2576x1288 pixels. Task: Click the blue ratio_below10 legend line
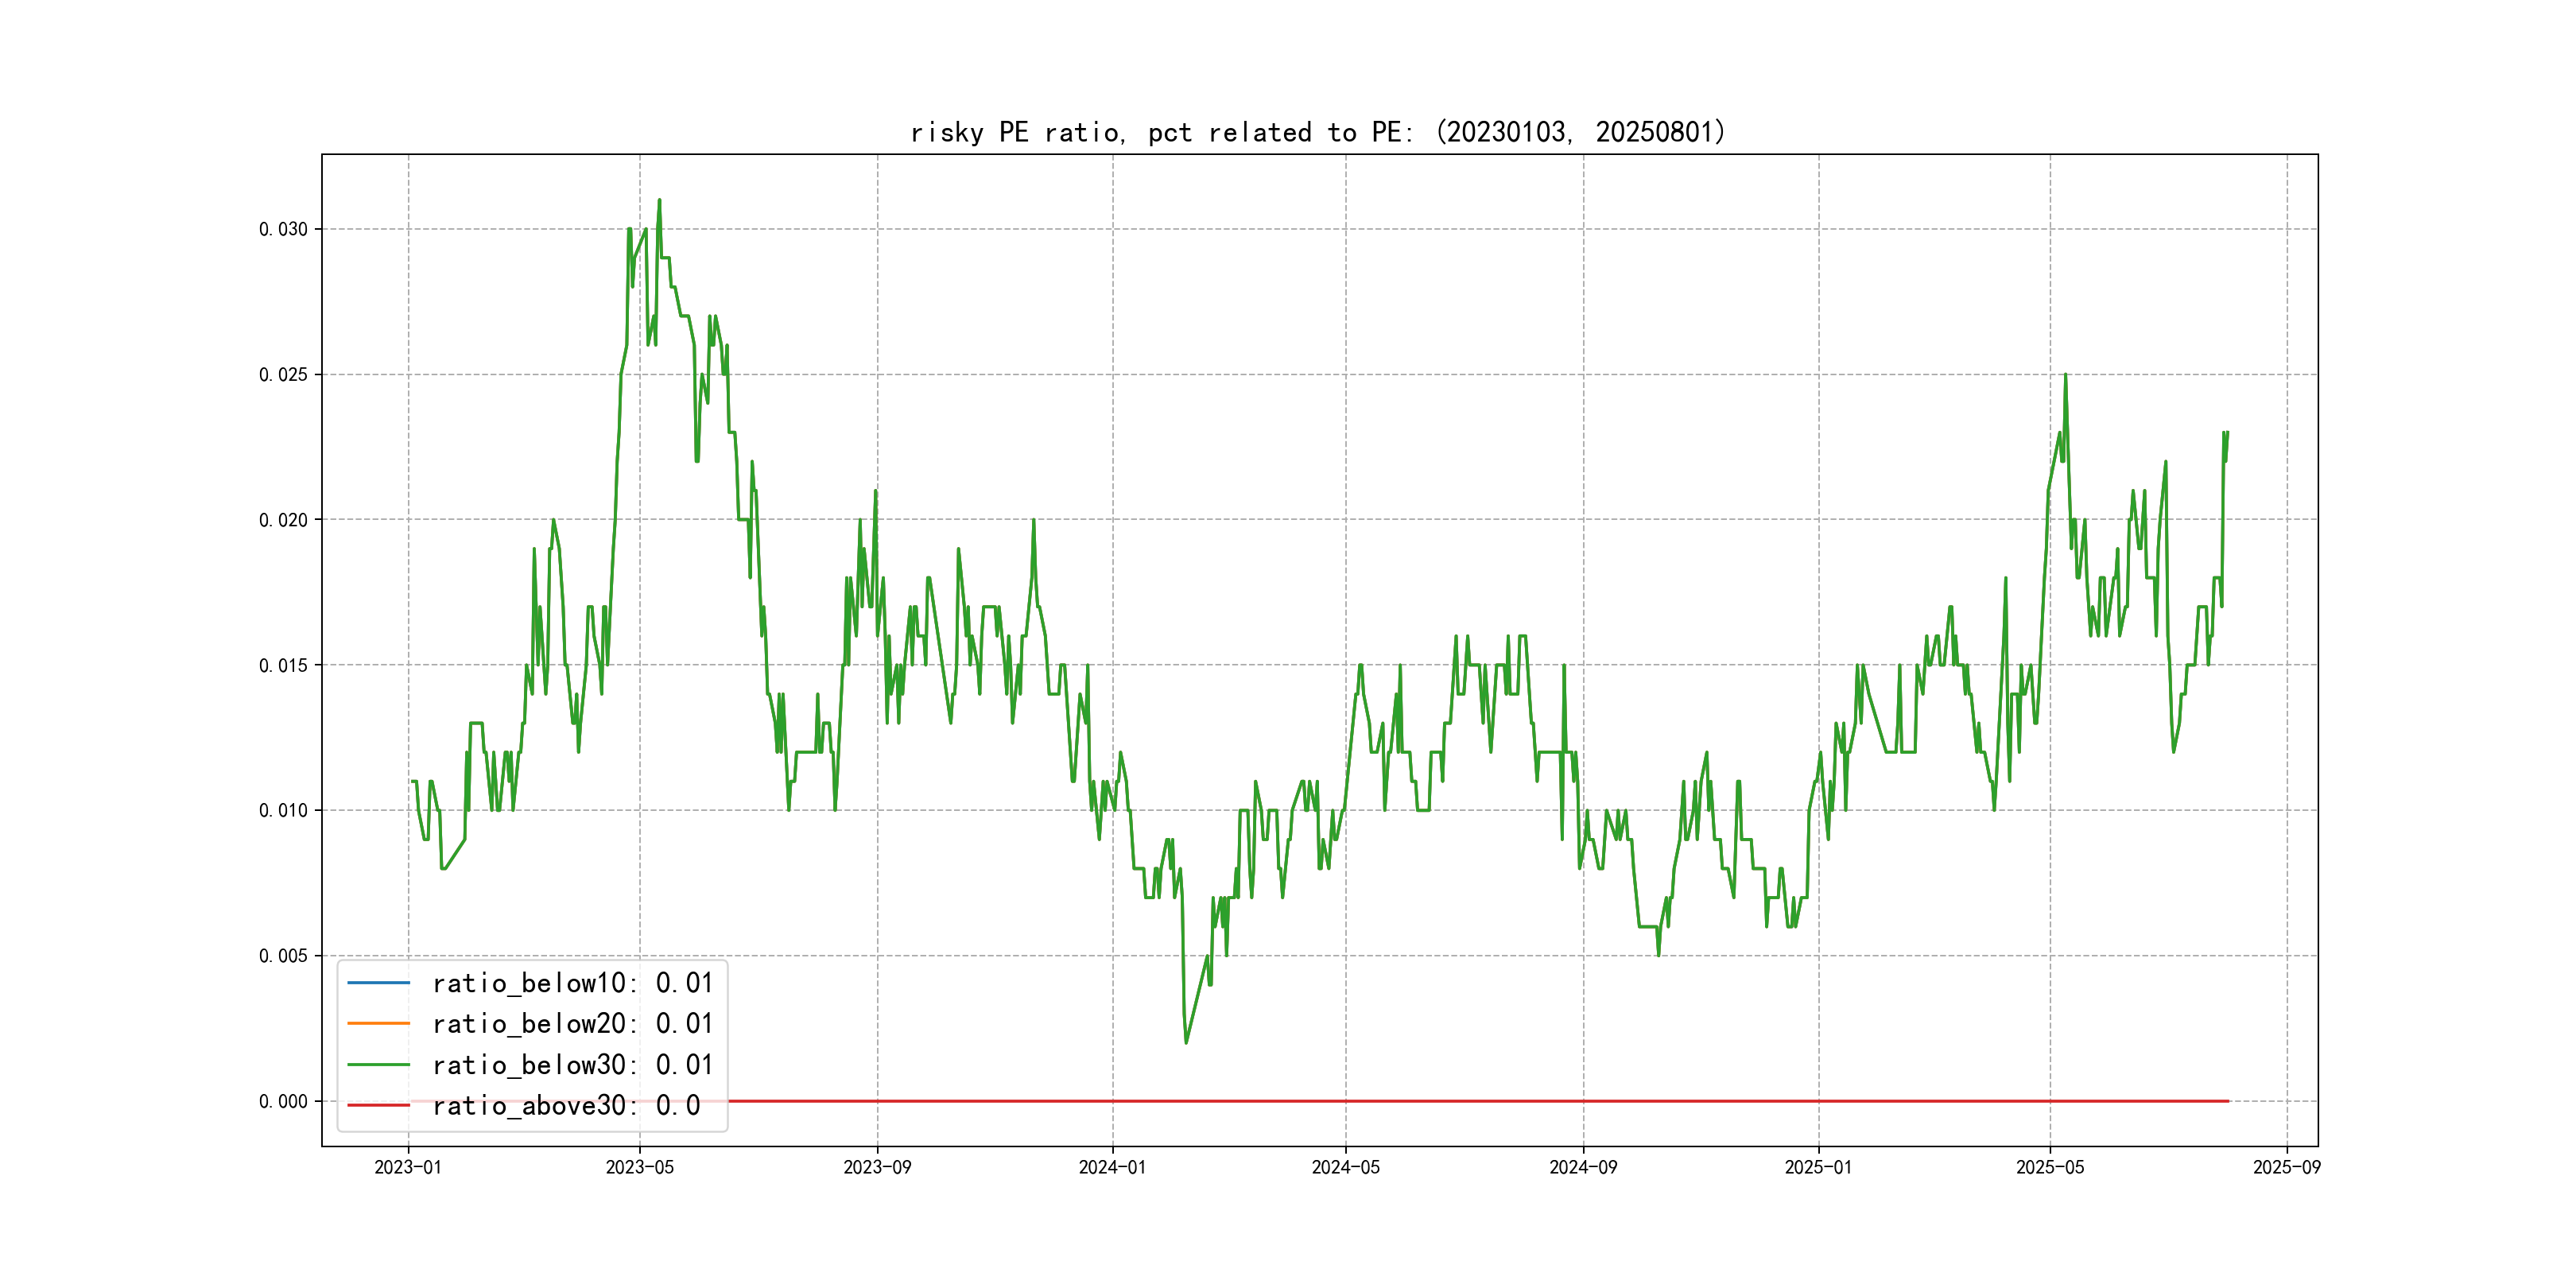[378, 983]
